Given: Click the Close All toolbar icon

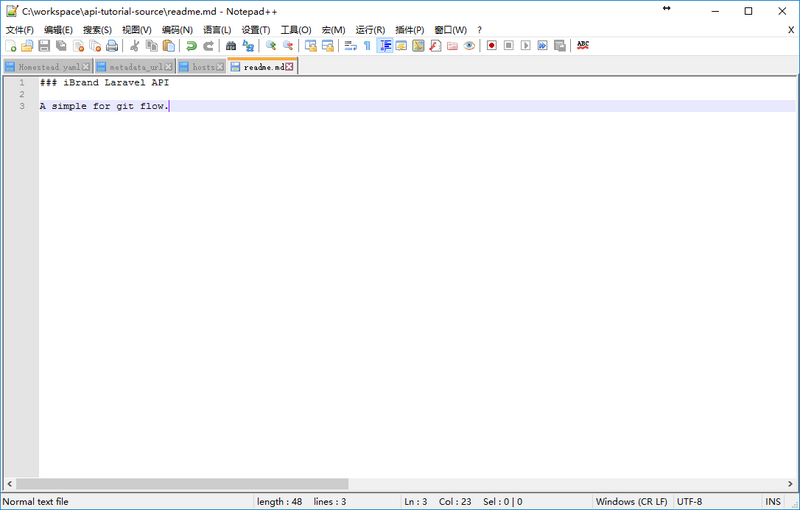Looking at the screenshot, I should coord(95,46).
